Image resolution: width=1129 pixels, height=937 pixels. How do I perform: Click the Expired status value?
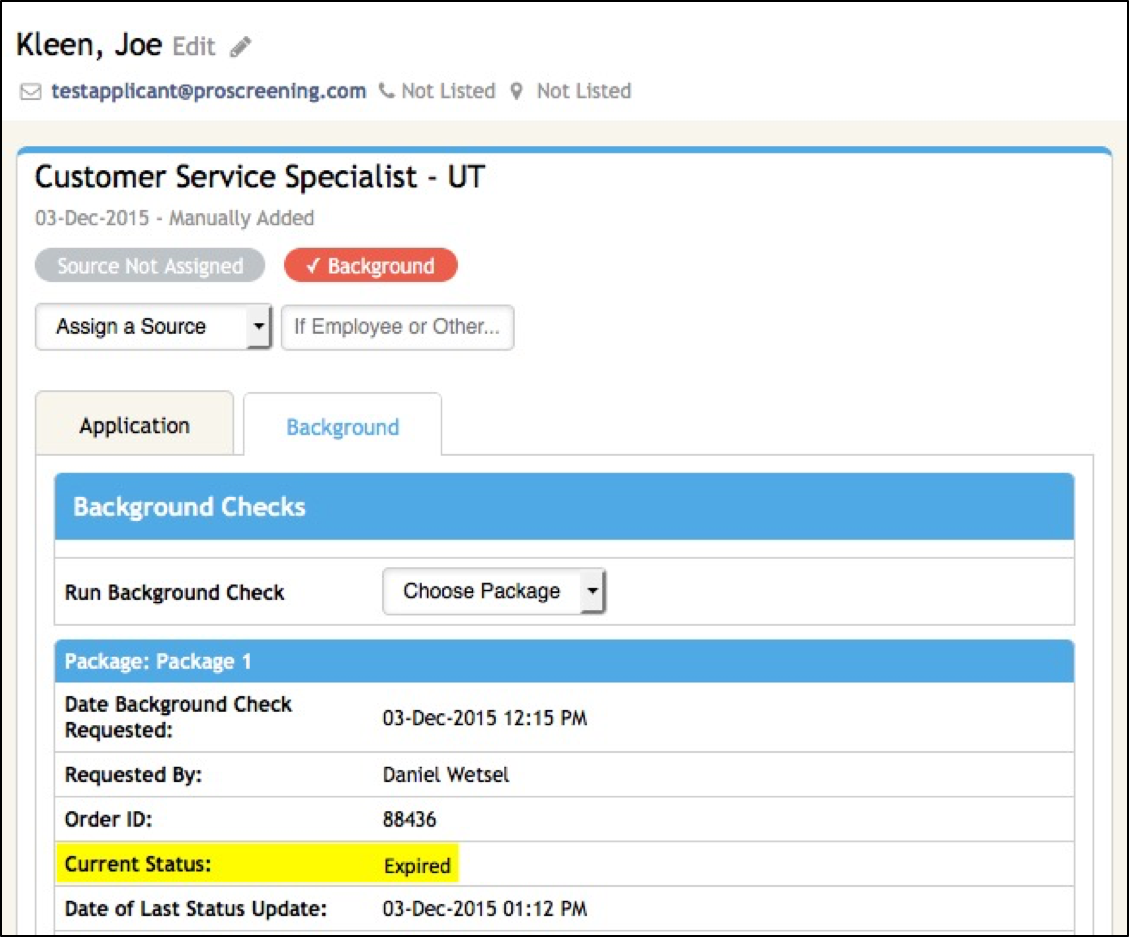click(x=418, y=866)
